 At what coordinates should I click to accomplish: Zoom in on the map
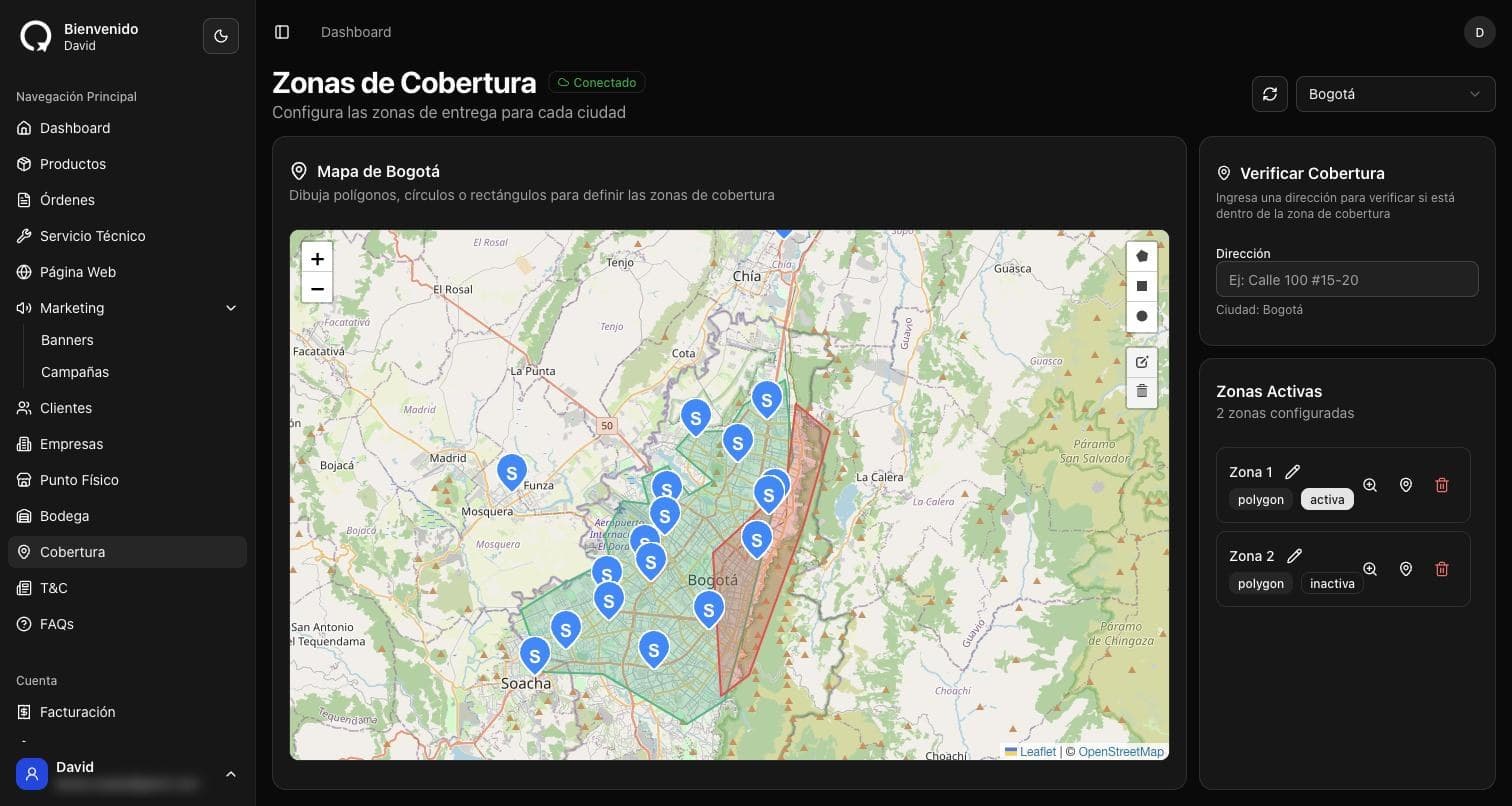point(317,259)
